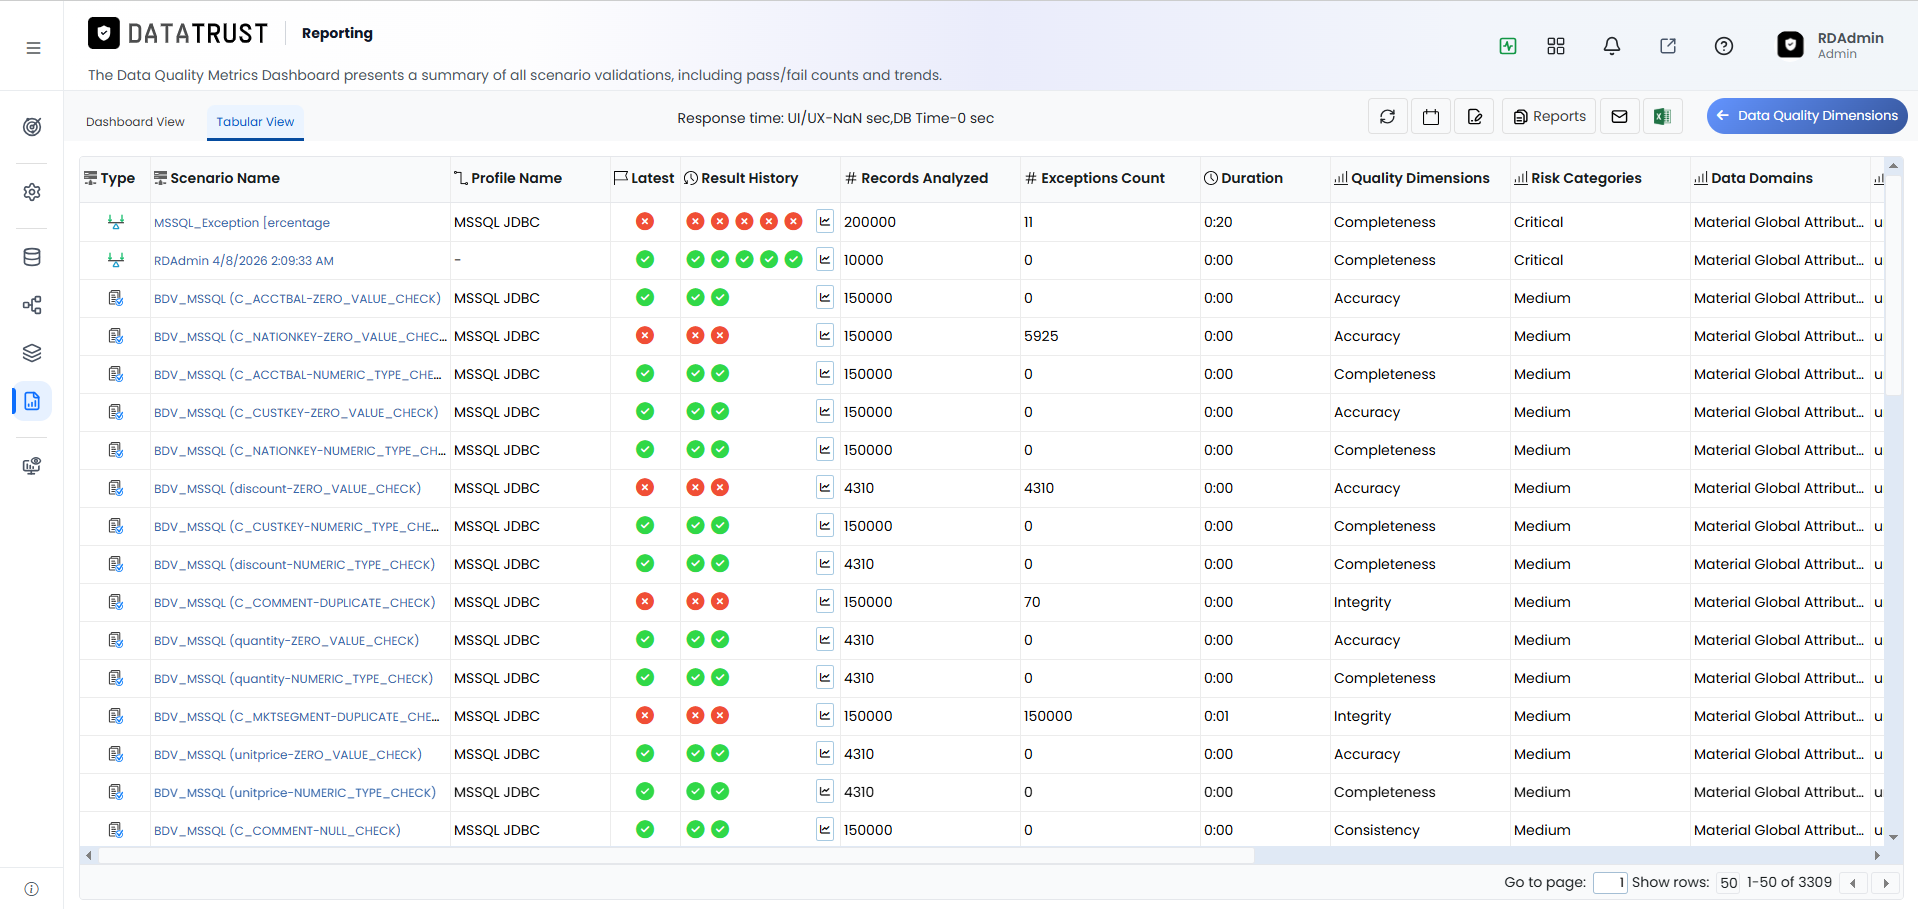Screen dimensions: 1918x909
Task: Click scroll right arrow of horizontal scrollbar
Action: (1877, 855)
